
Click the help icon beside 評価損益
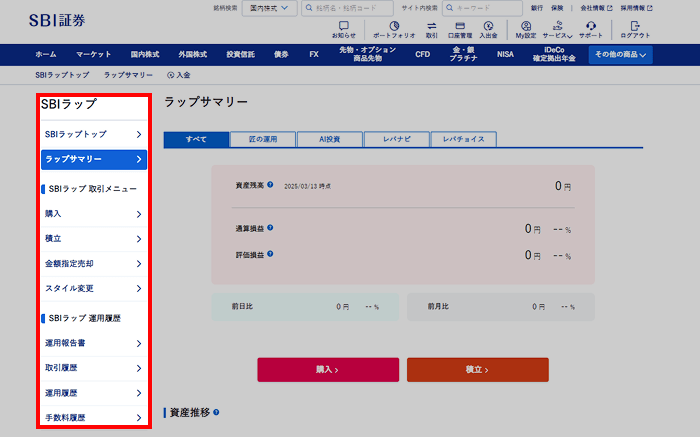[270, 253]
